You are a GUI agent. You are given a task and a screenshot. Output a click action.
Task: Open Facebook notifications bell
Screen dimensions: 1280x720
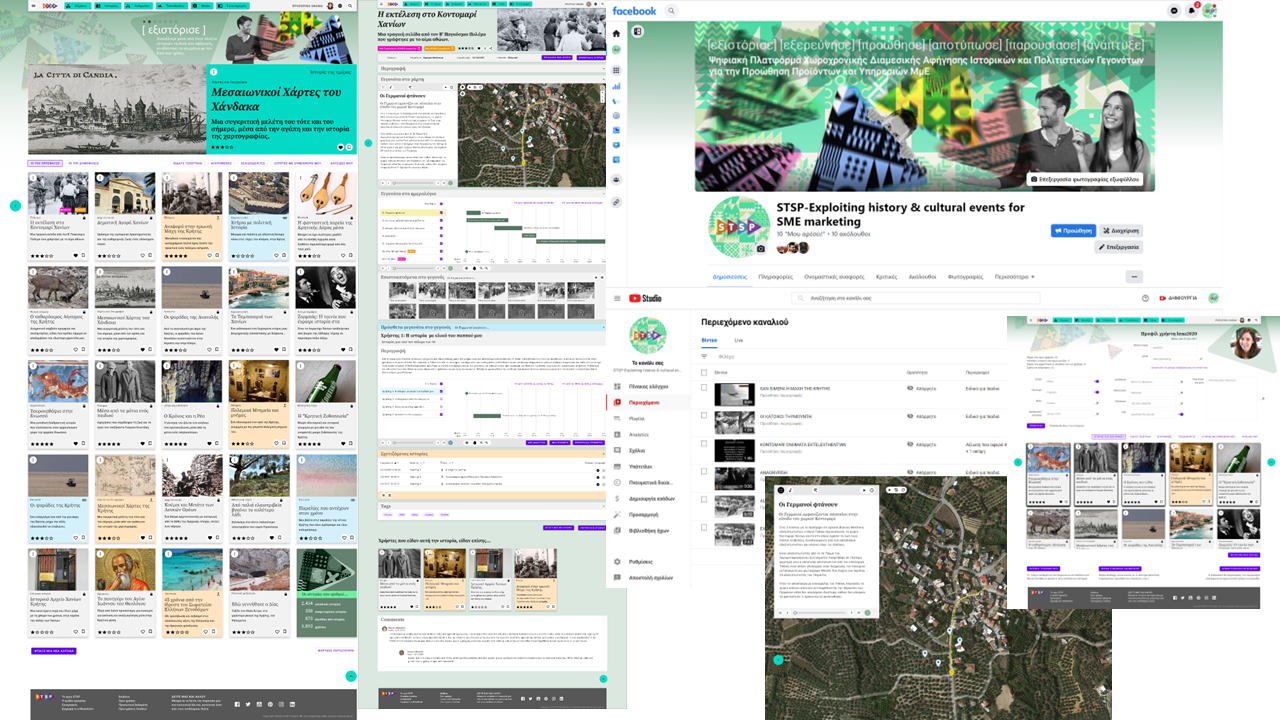point(1192,11)
